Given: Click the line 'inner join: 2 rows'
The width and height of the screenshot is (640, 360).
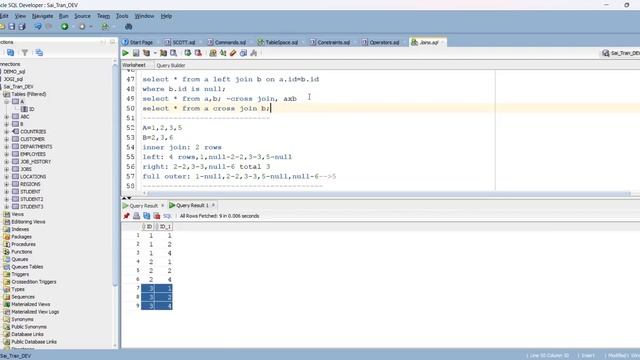Looking at the screenshot, I should click(182, 147).
